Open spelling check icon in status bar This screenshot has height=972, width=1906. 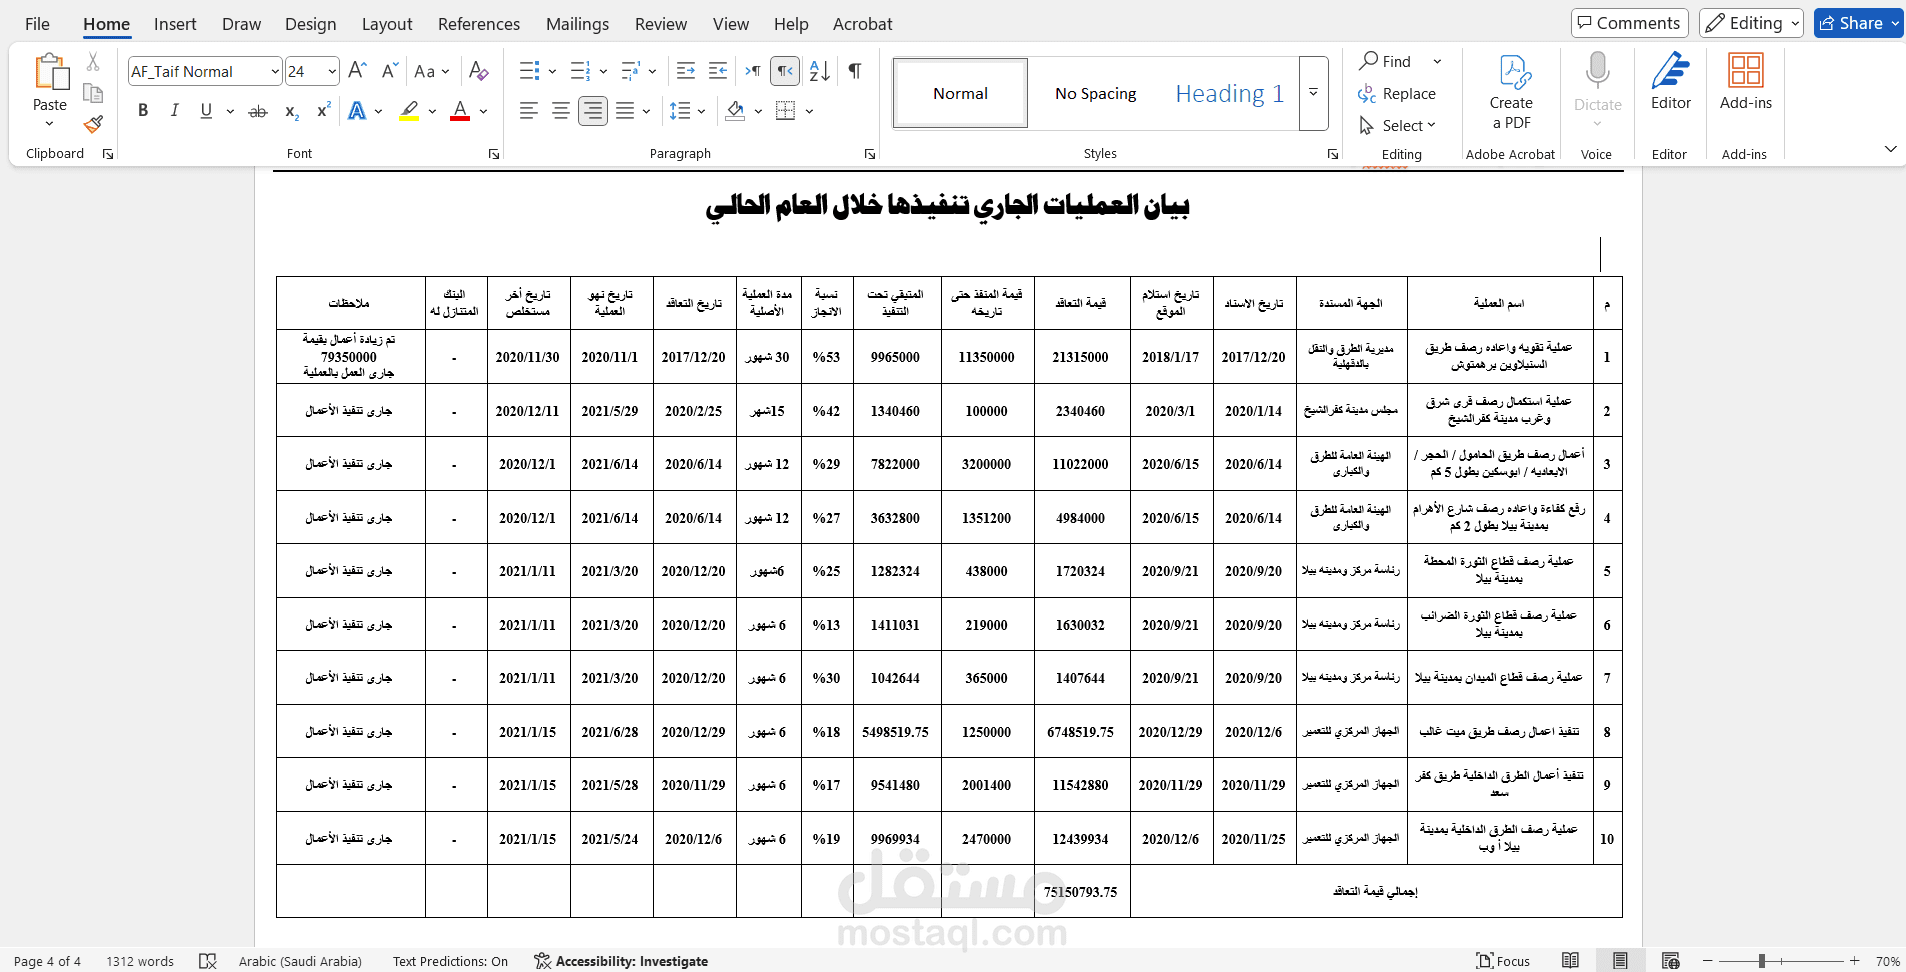click(208, 961)
